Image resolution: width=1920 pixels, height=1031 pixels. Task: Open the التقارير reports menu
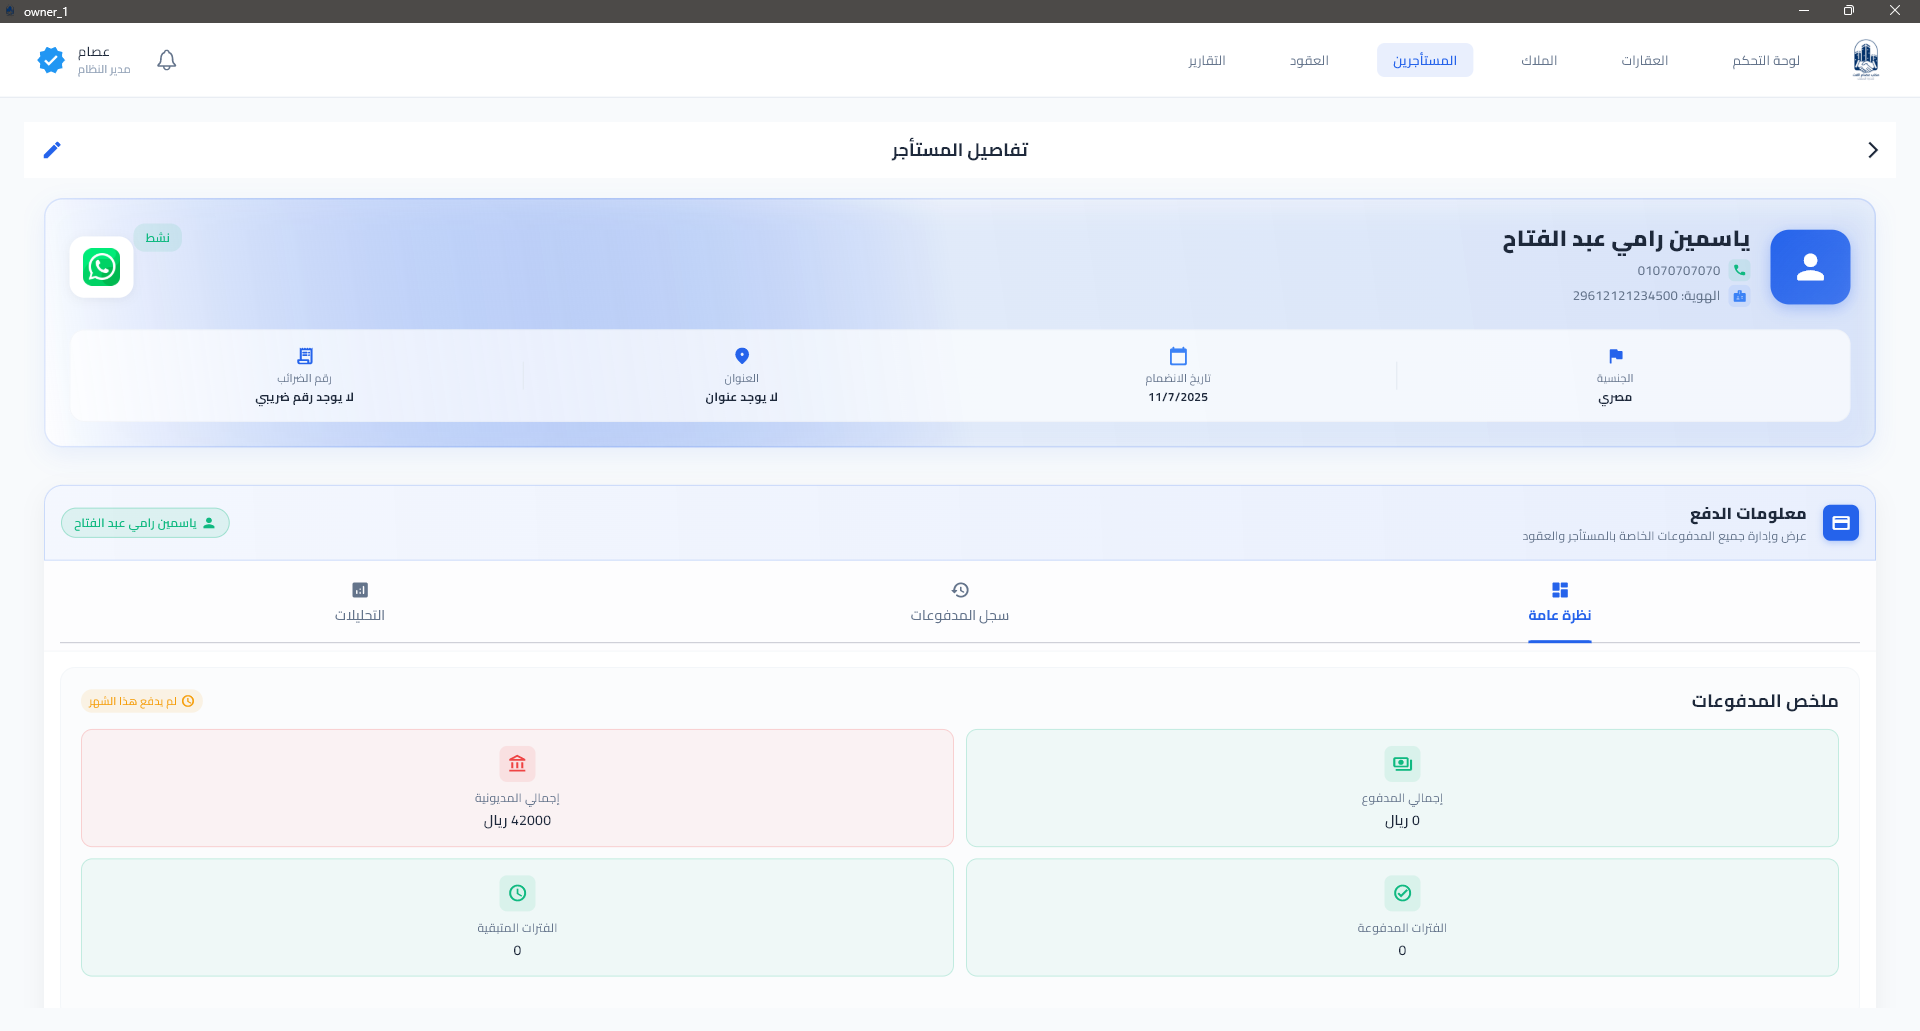point(1207,60)
